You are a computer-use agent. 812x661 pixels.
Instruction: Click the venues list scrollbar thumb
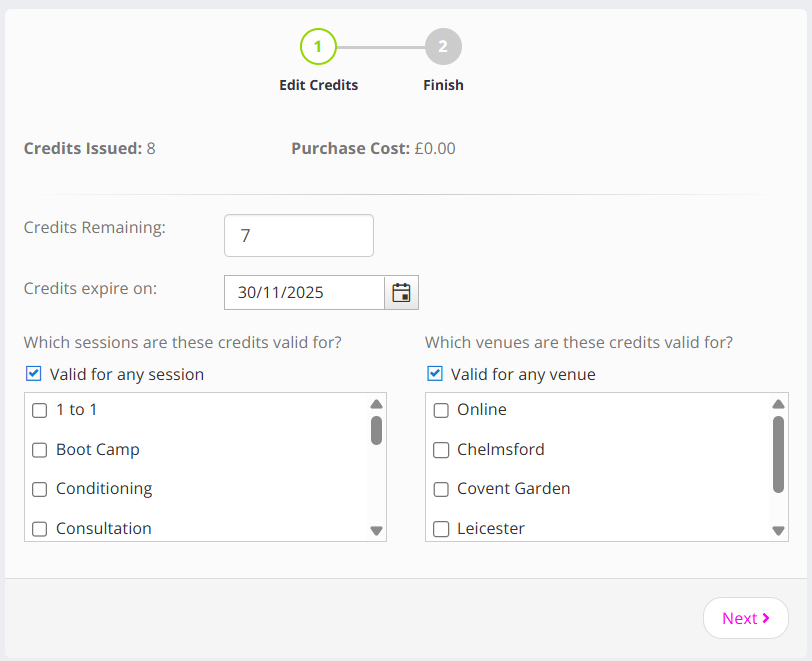click(x=778, y=454)
